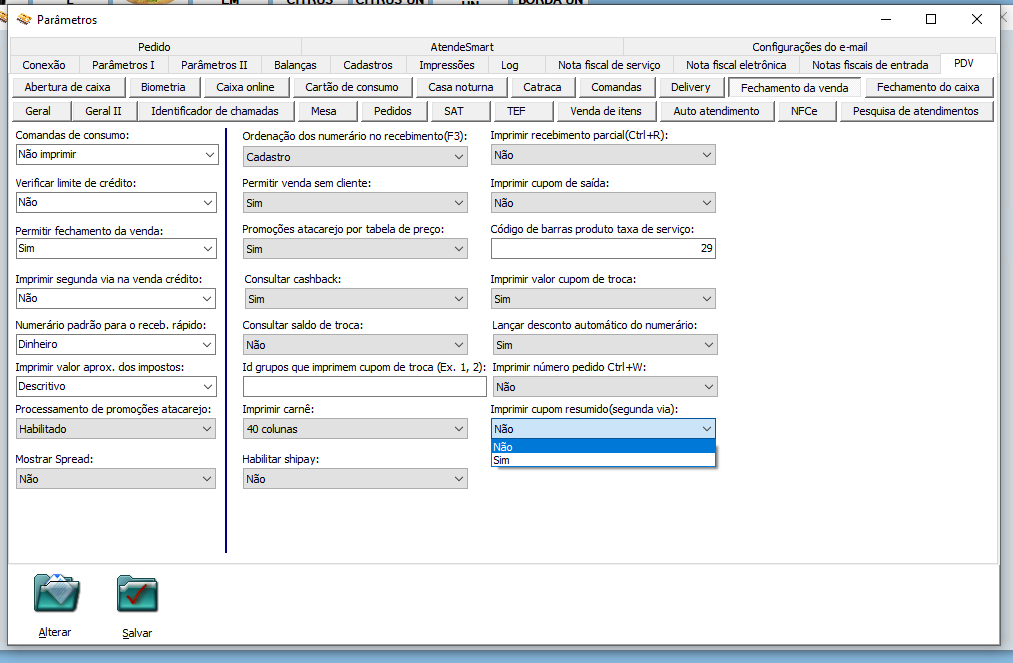Viewport: 1013px width, 663px height.
Task: Click the Identificador de chamadas button
Action: pos(215,111)
